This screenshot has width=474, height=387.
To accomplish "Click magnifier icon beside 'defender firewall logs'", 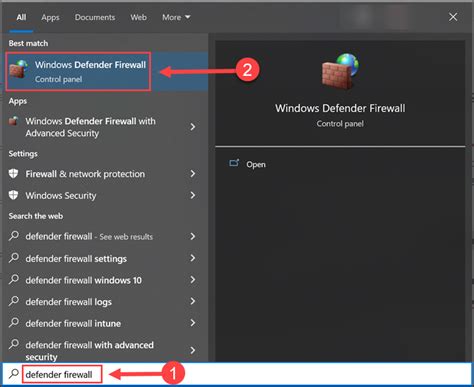I will click(14, 301).
